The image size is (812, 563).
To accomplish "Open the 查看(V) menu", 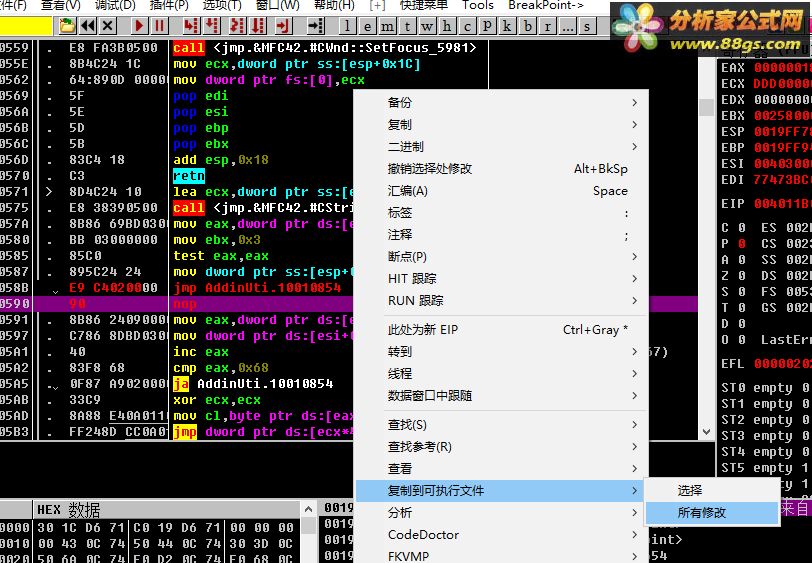I will click(x=61, y=6).
